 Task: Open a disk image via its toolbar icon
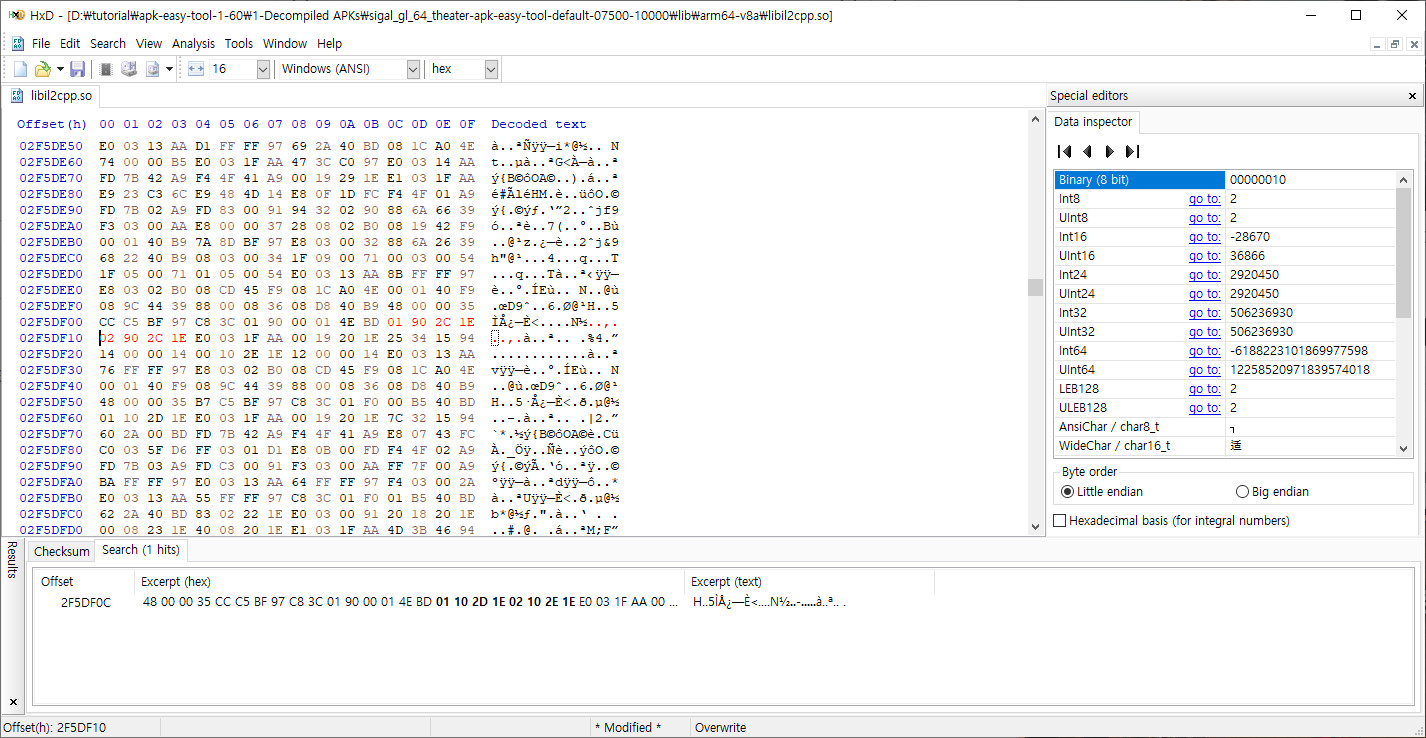(151, 68)
